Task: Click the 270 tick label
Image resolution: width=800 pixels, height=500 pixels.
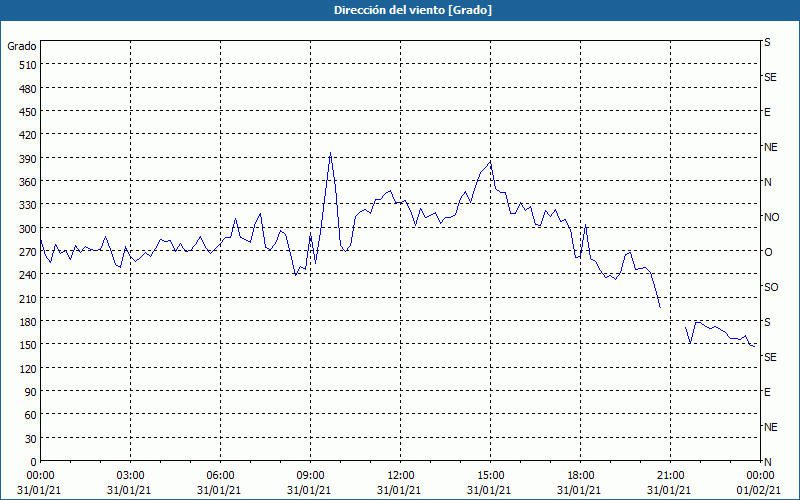Action: (x=28, y=252)
